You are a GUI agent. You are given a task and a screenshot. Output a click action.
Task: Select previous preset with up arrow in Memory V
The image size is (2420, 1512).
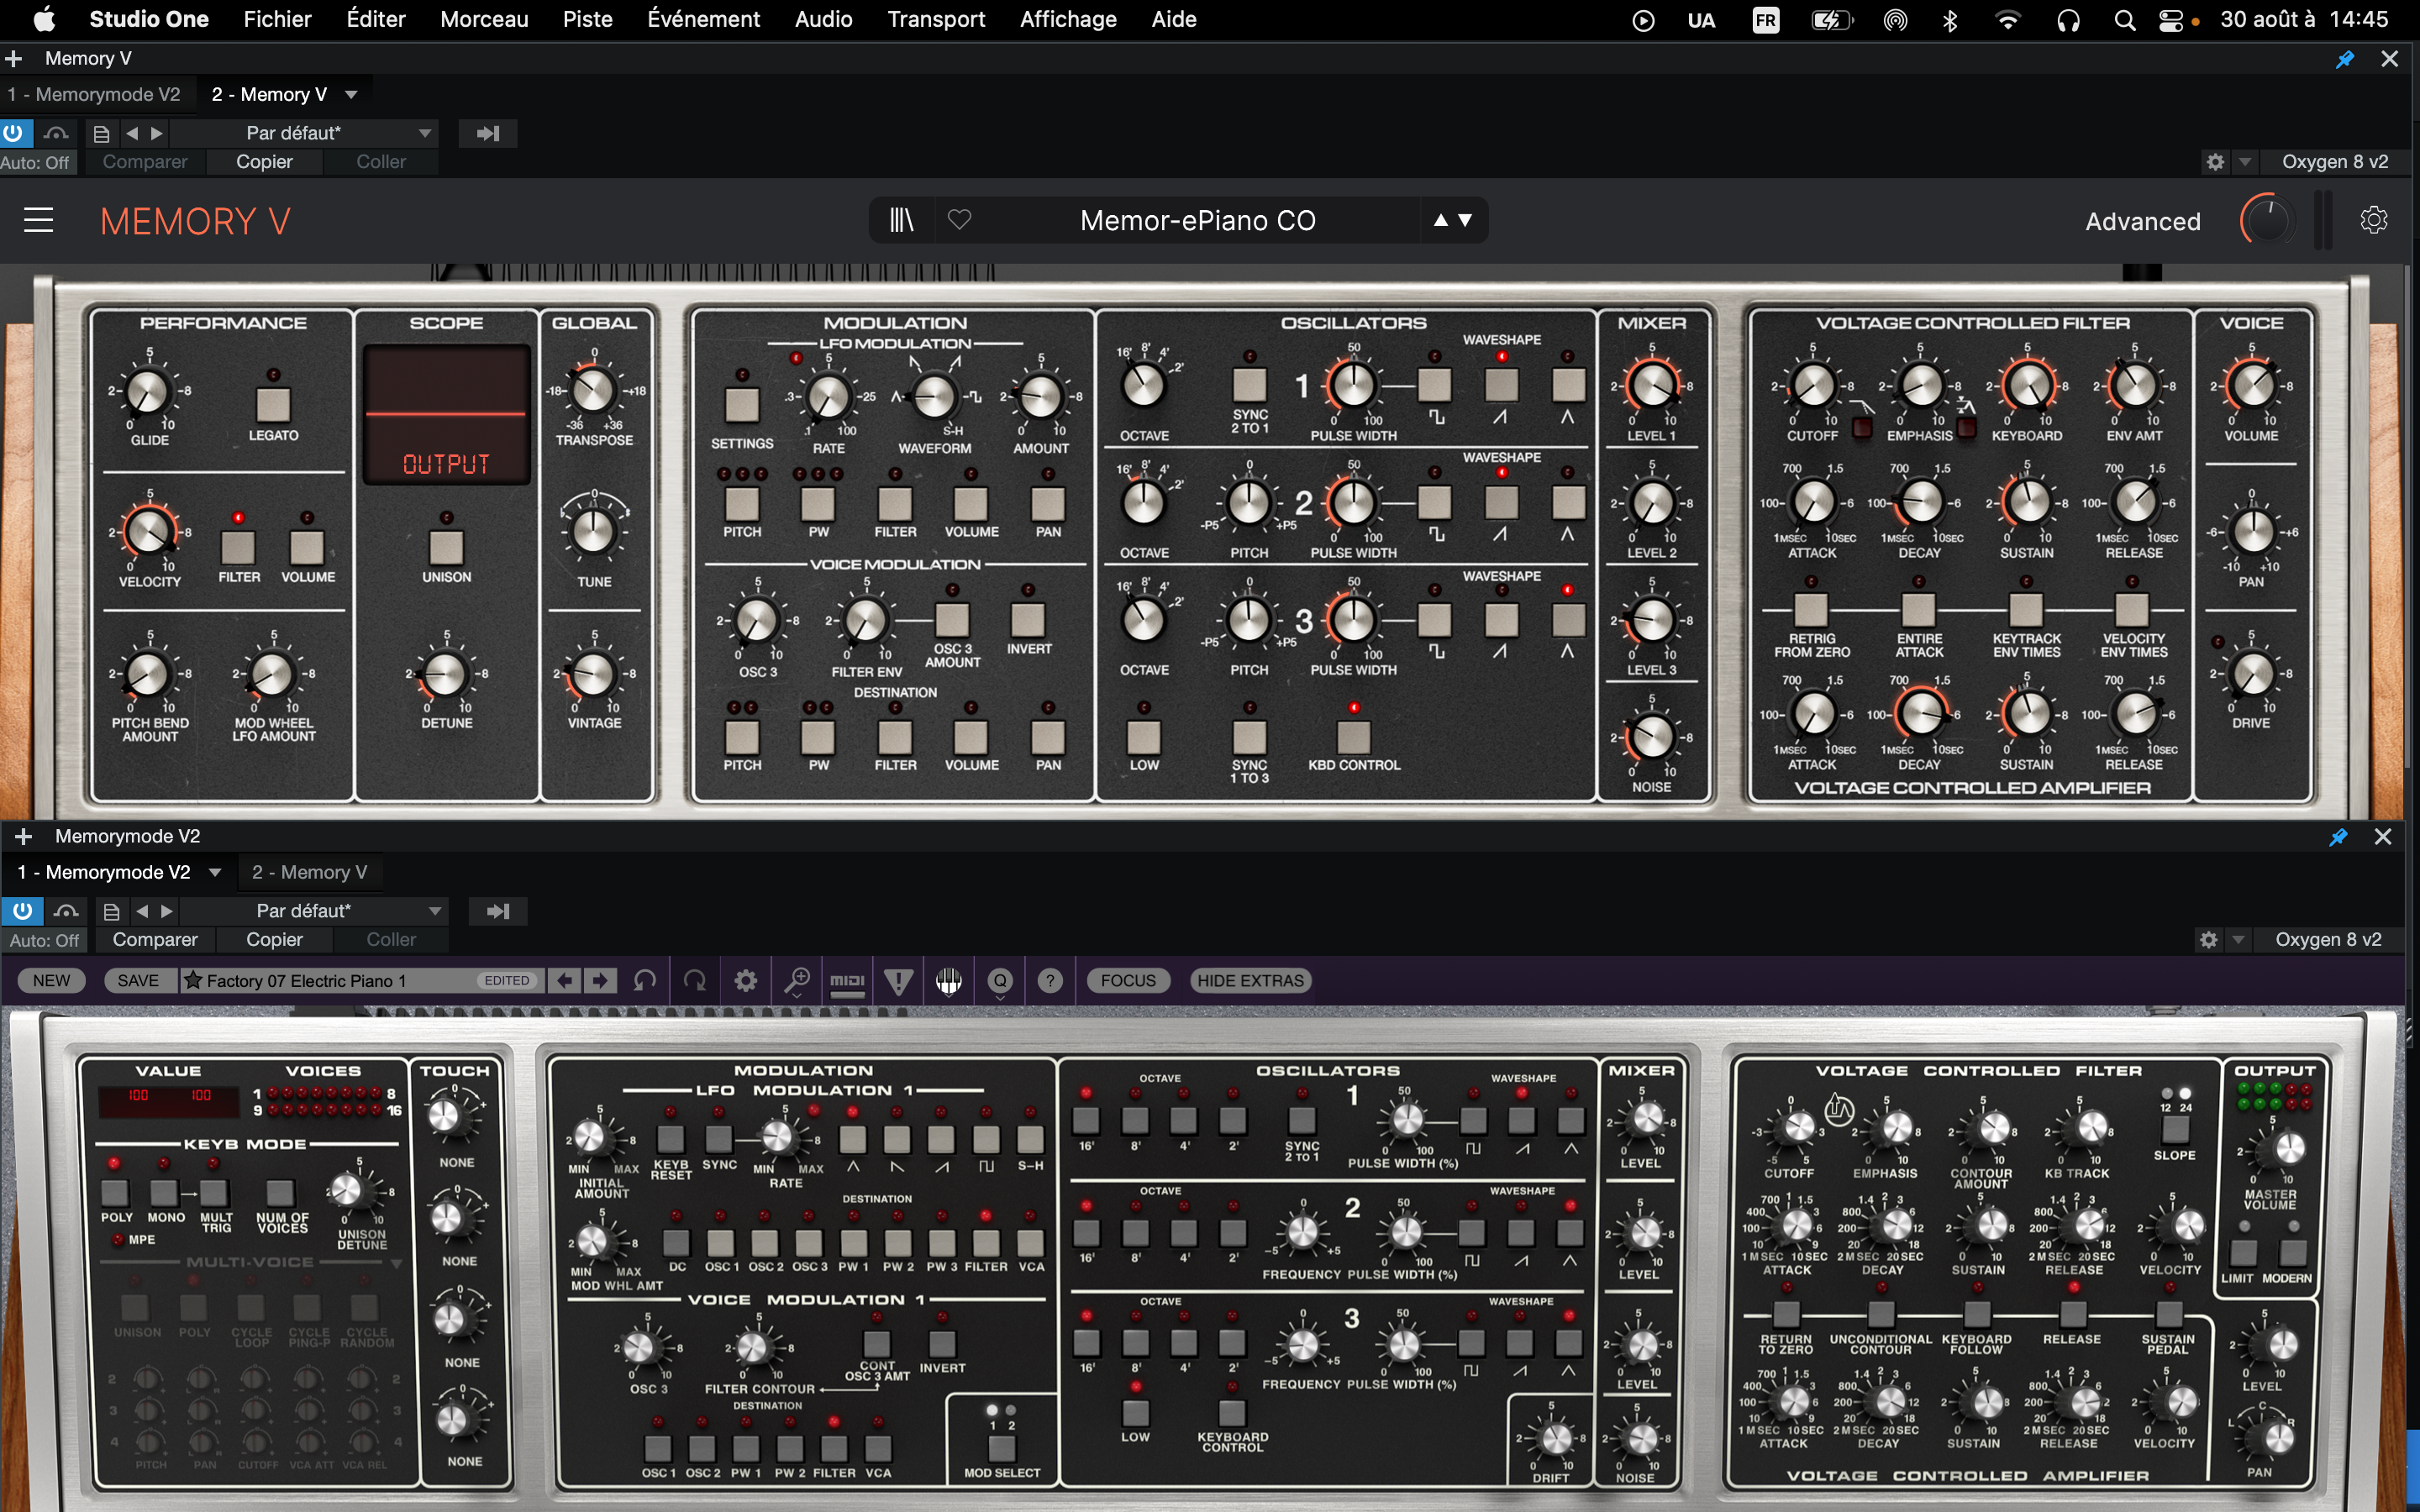coord(1441,220)
